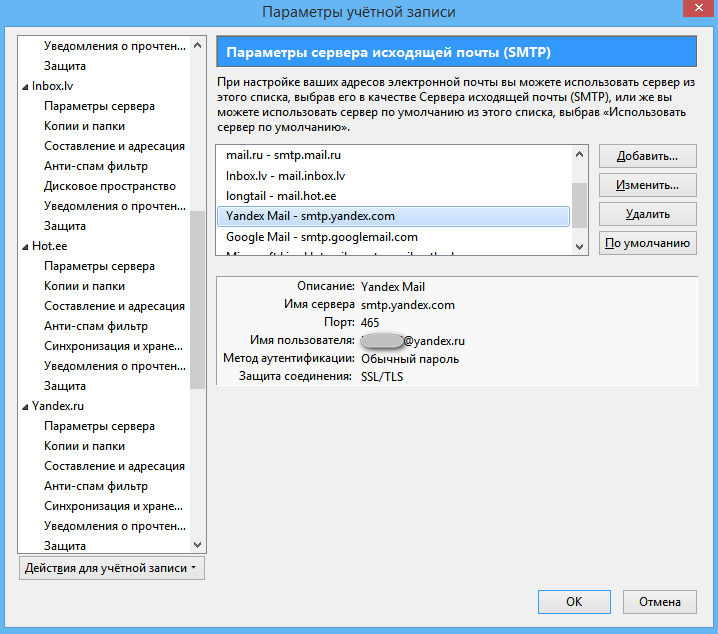The width and height of the screenshot is (718, 634).
Task: Open Read Receipts under Hot.ee
Action: tap(115, 366)
